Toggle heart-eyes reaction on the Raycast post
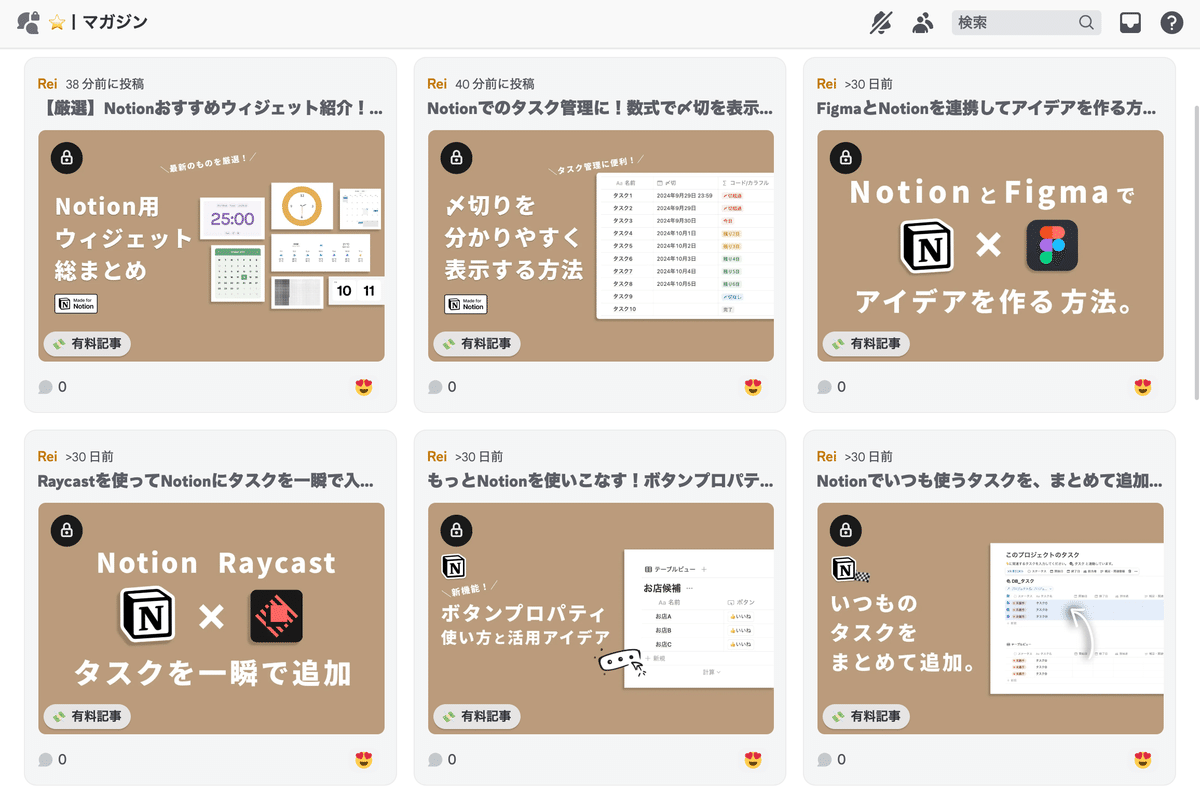The height and width of the screenshot is (800, 1200). click(364, 760)
